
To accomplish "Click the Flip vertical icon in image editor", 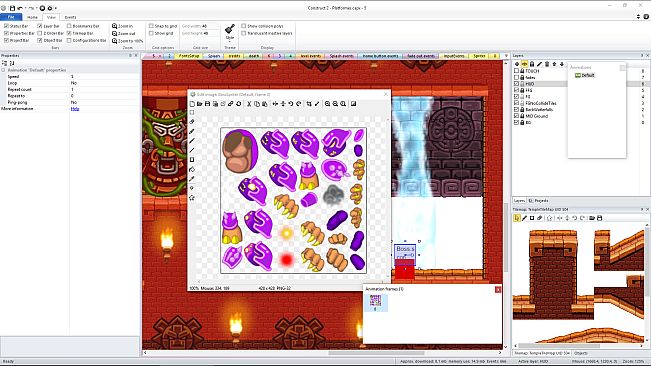I will pyautogui.click(x=283, y=104).
